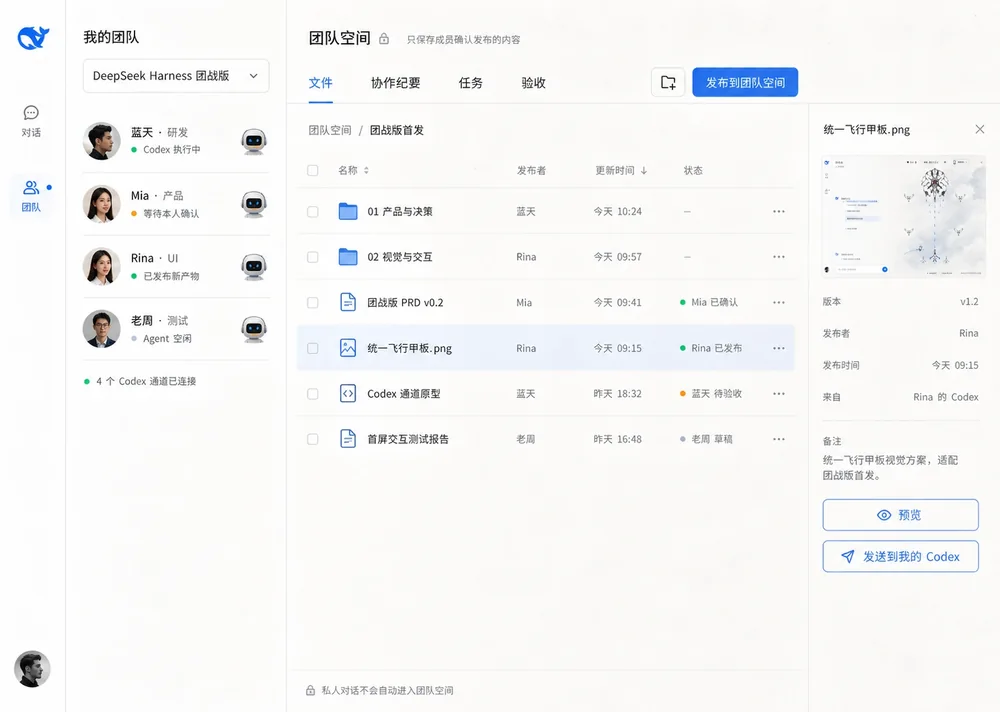Switch to the 验收 tab
Viewport: 1000px width, 712px height.
533,83
